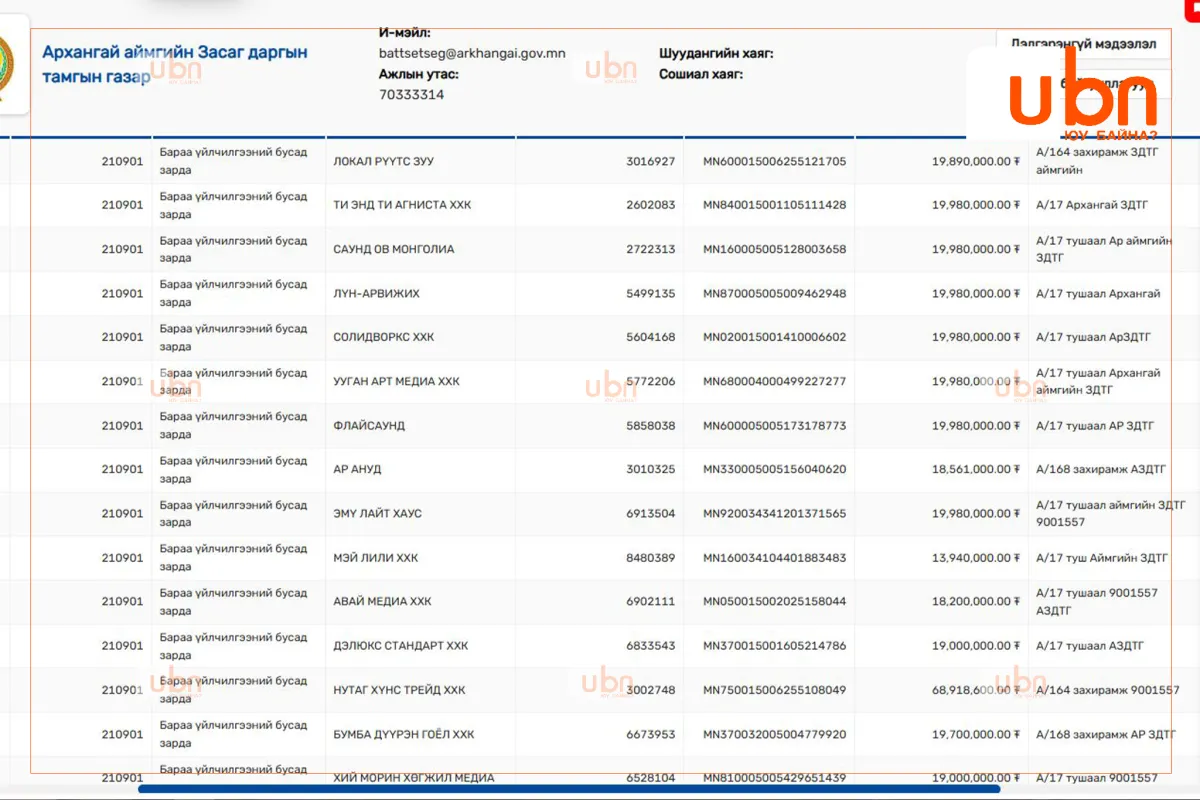The width and height of the screenshot is (1200, 800).
Task: Click registration number 8480389 for МЭЙ ЛИЛИ
Action: 651,557
